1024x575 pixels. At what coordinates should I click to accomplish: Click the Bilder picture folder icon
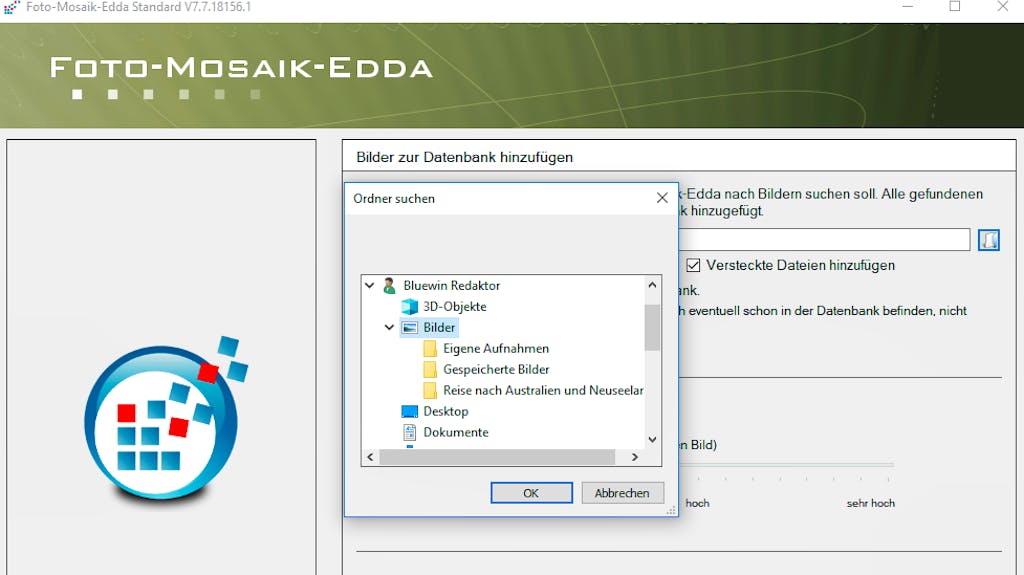click(409, 327)
